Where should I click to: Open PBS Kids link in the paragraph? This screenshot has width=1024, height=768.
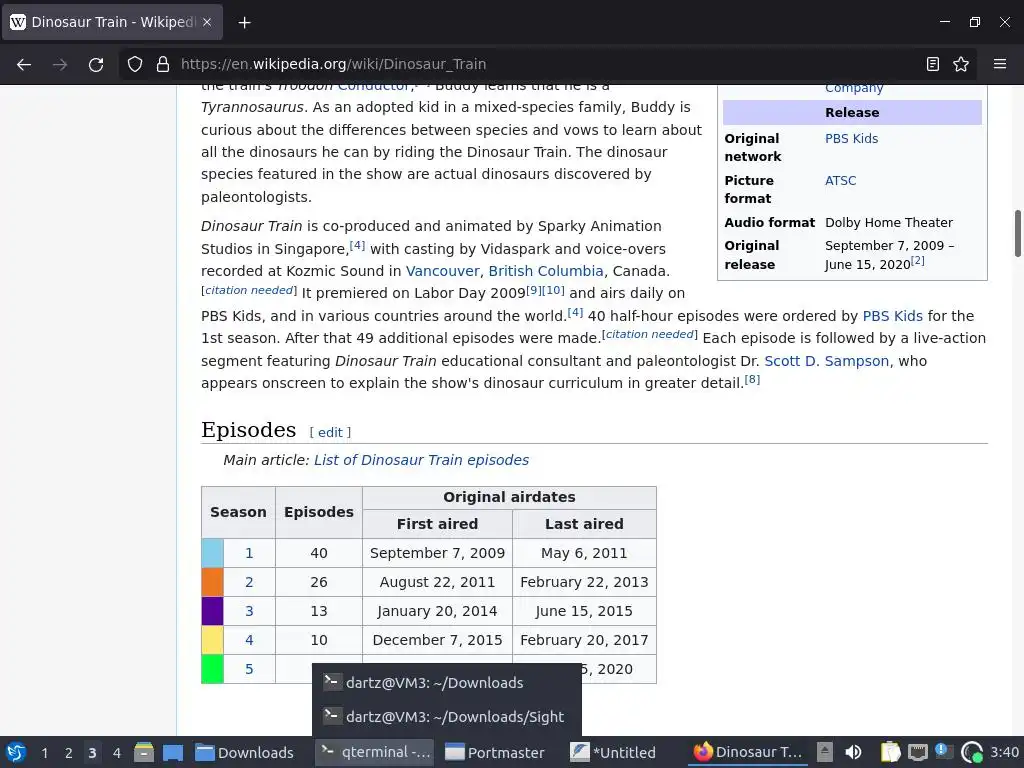click(x=892, y=316)
